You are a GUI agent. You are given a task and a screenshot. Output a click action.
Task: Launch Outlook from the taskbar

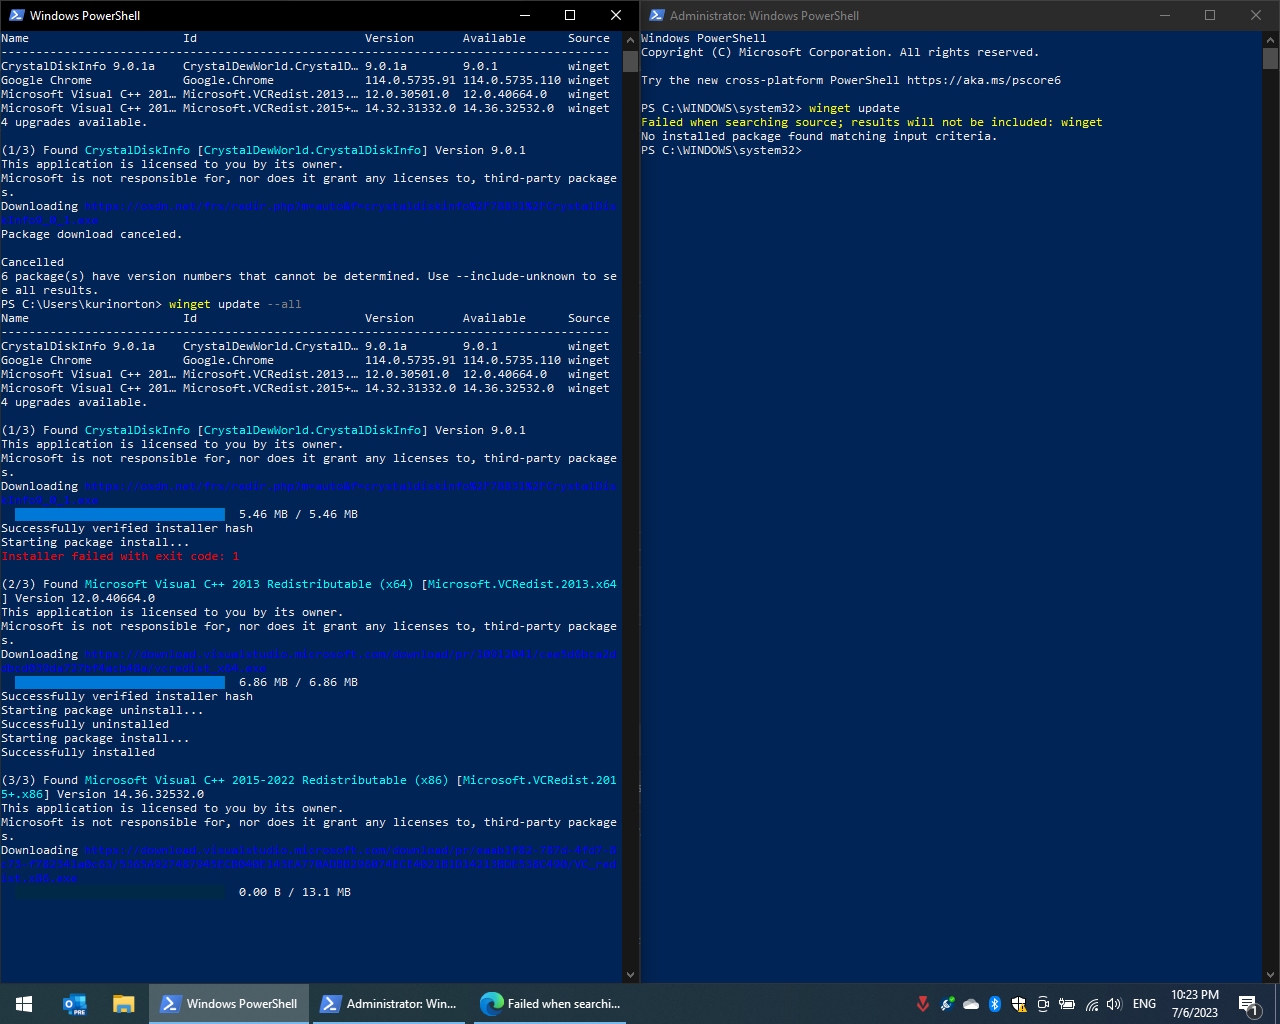point(74,1004)
